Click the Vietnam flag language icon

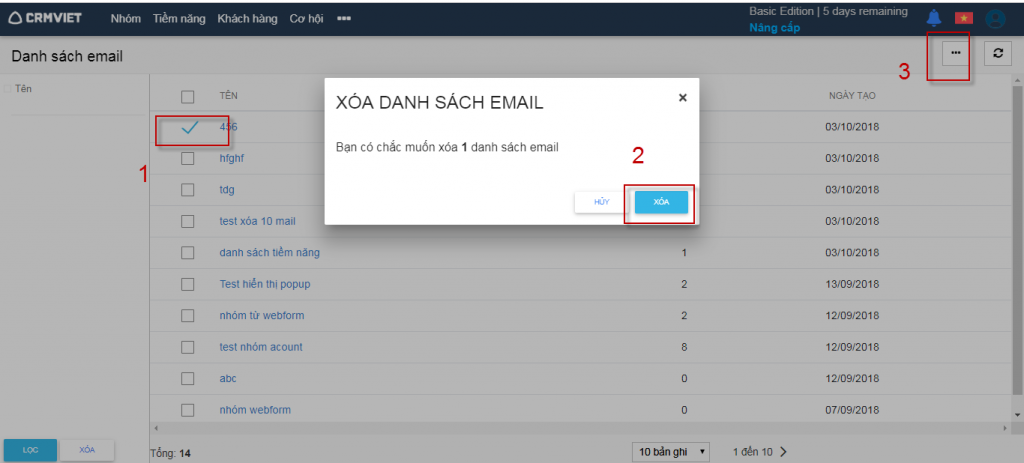[964, 18]
